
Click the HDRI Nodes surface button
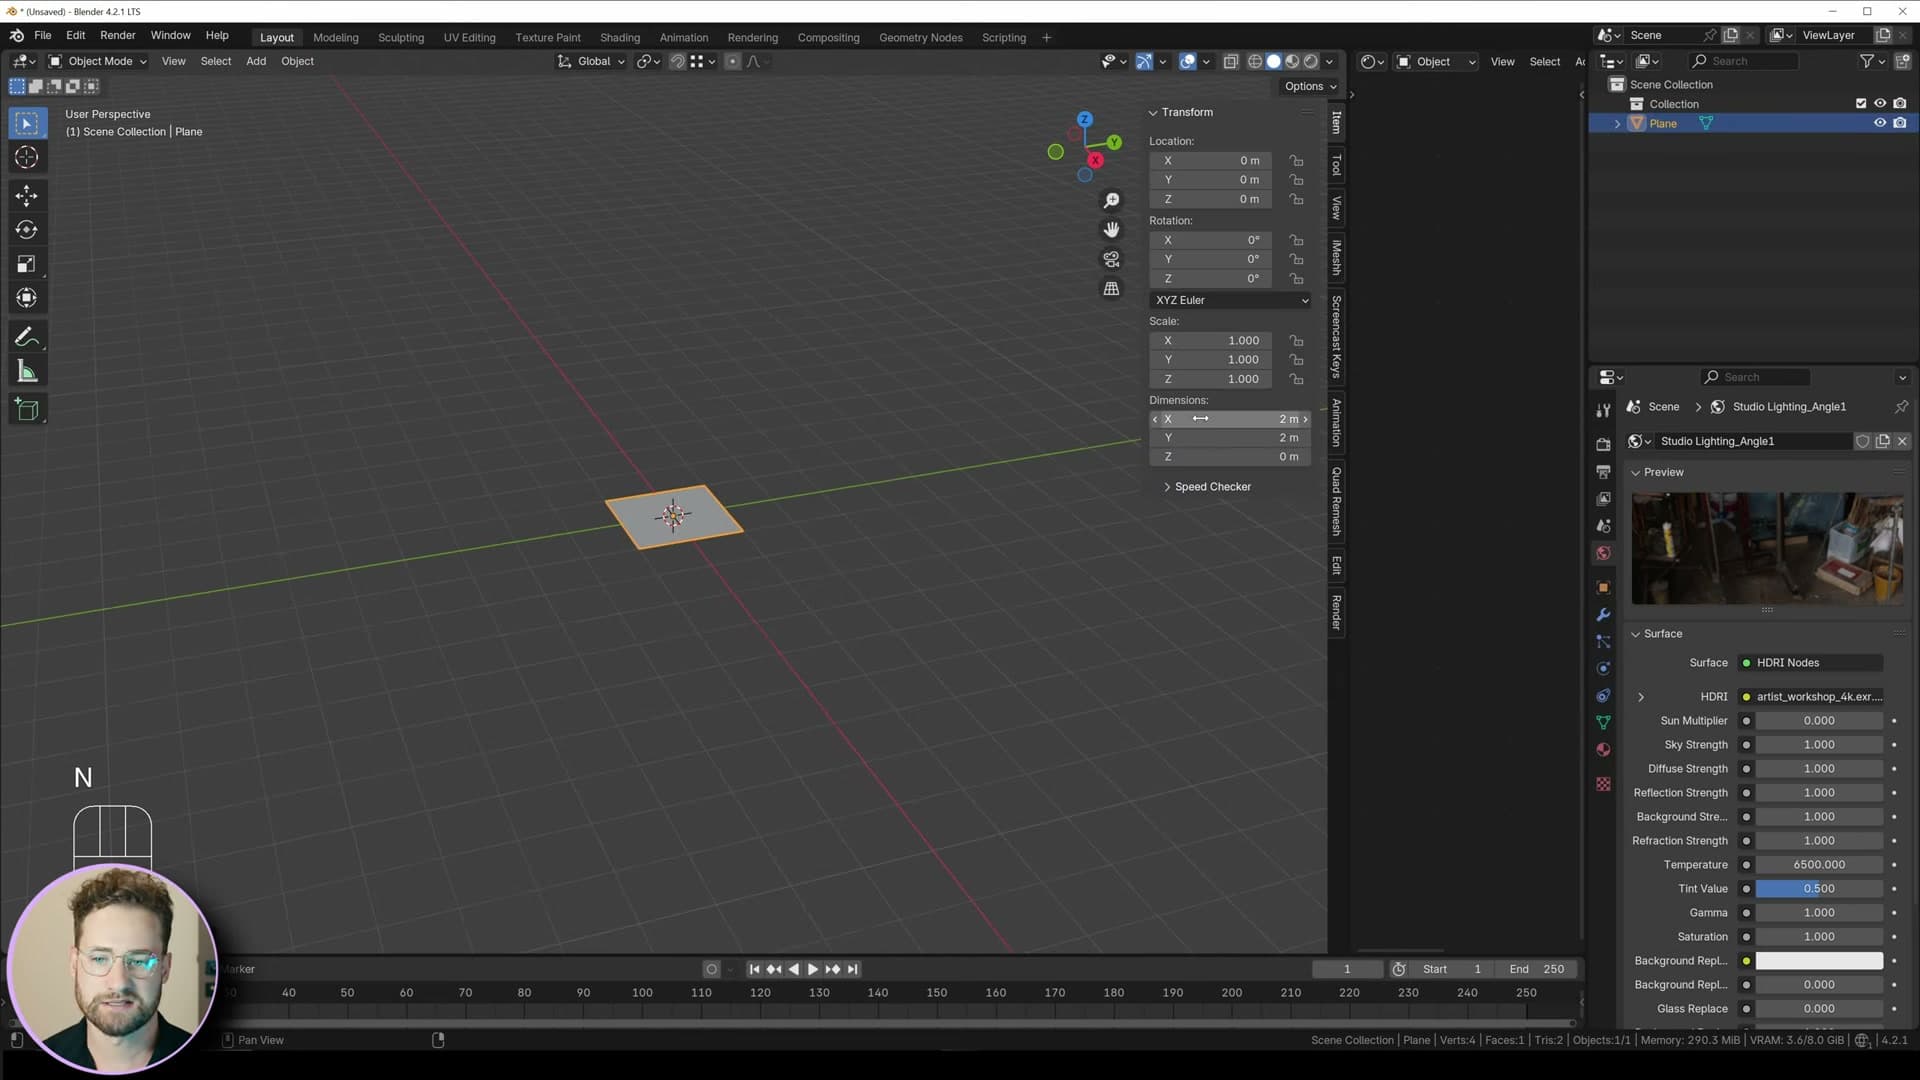click(x=1811, y=663)
